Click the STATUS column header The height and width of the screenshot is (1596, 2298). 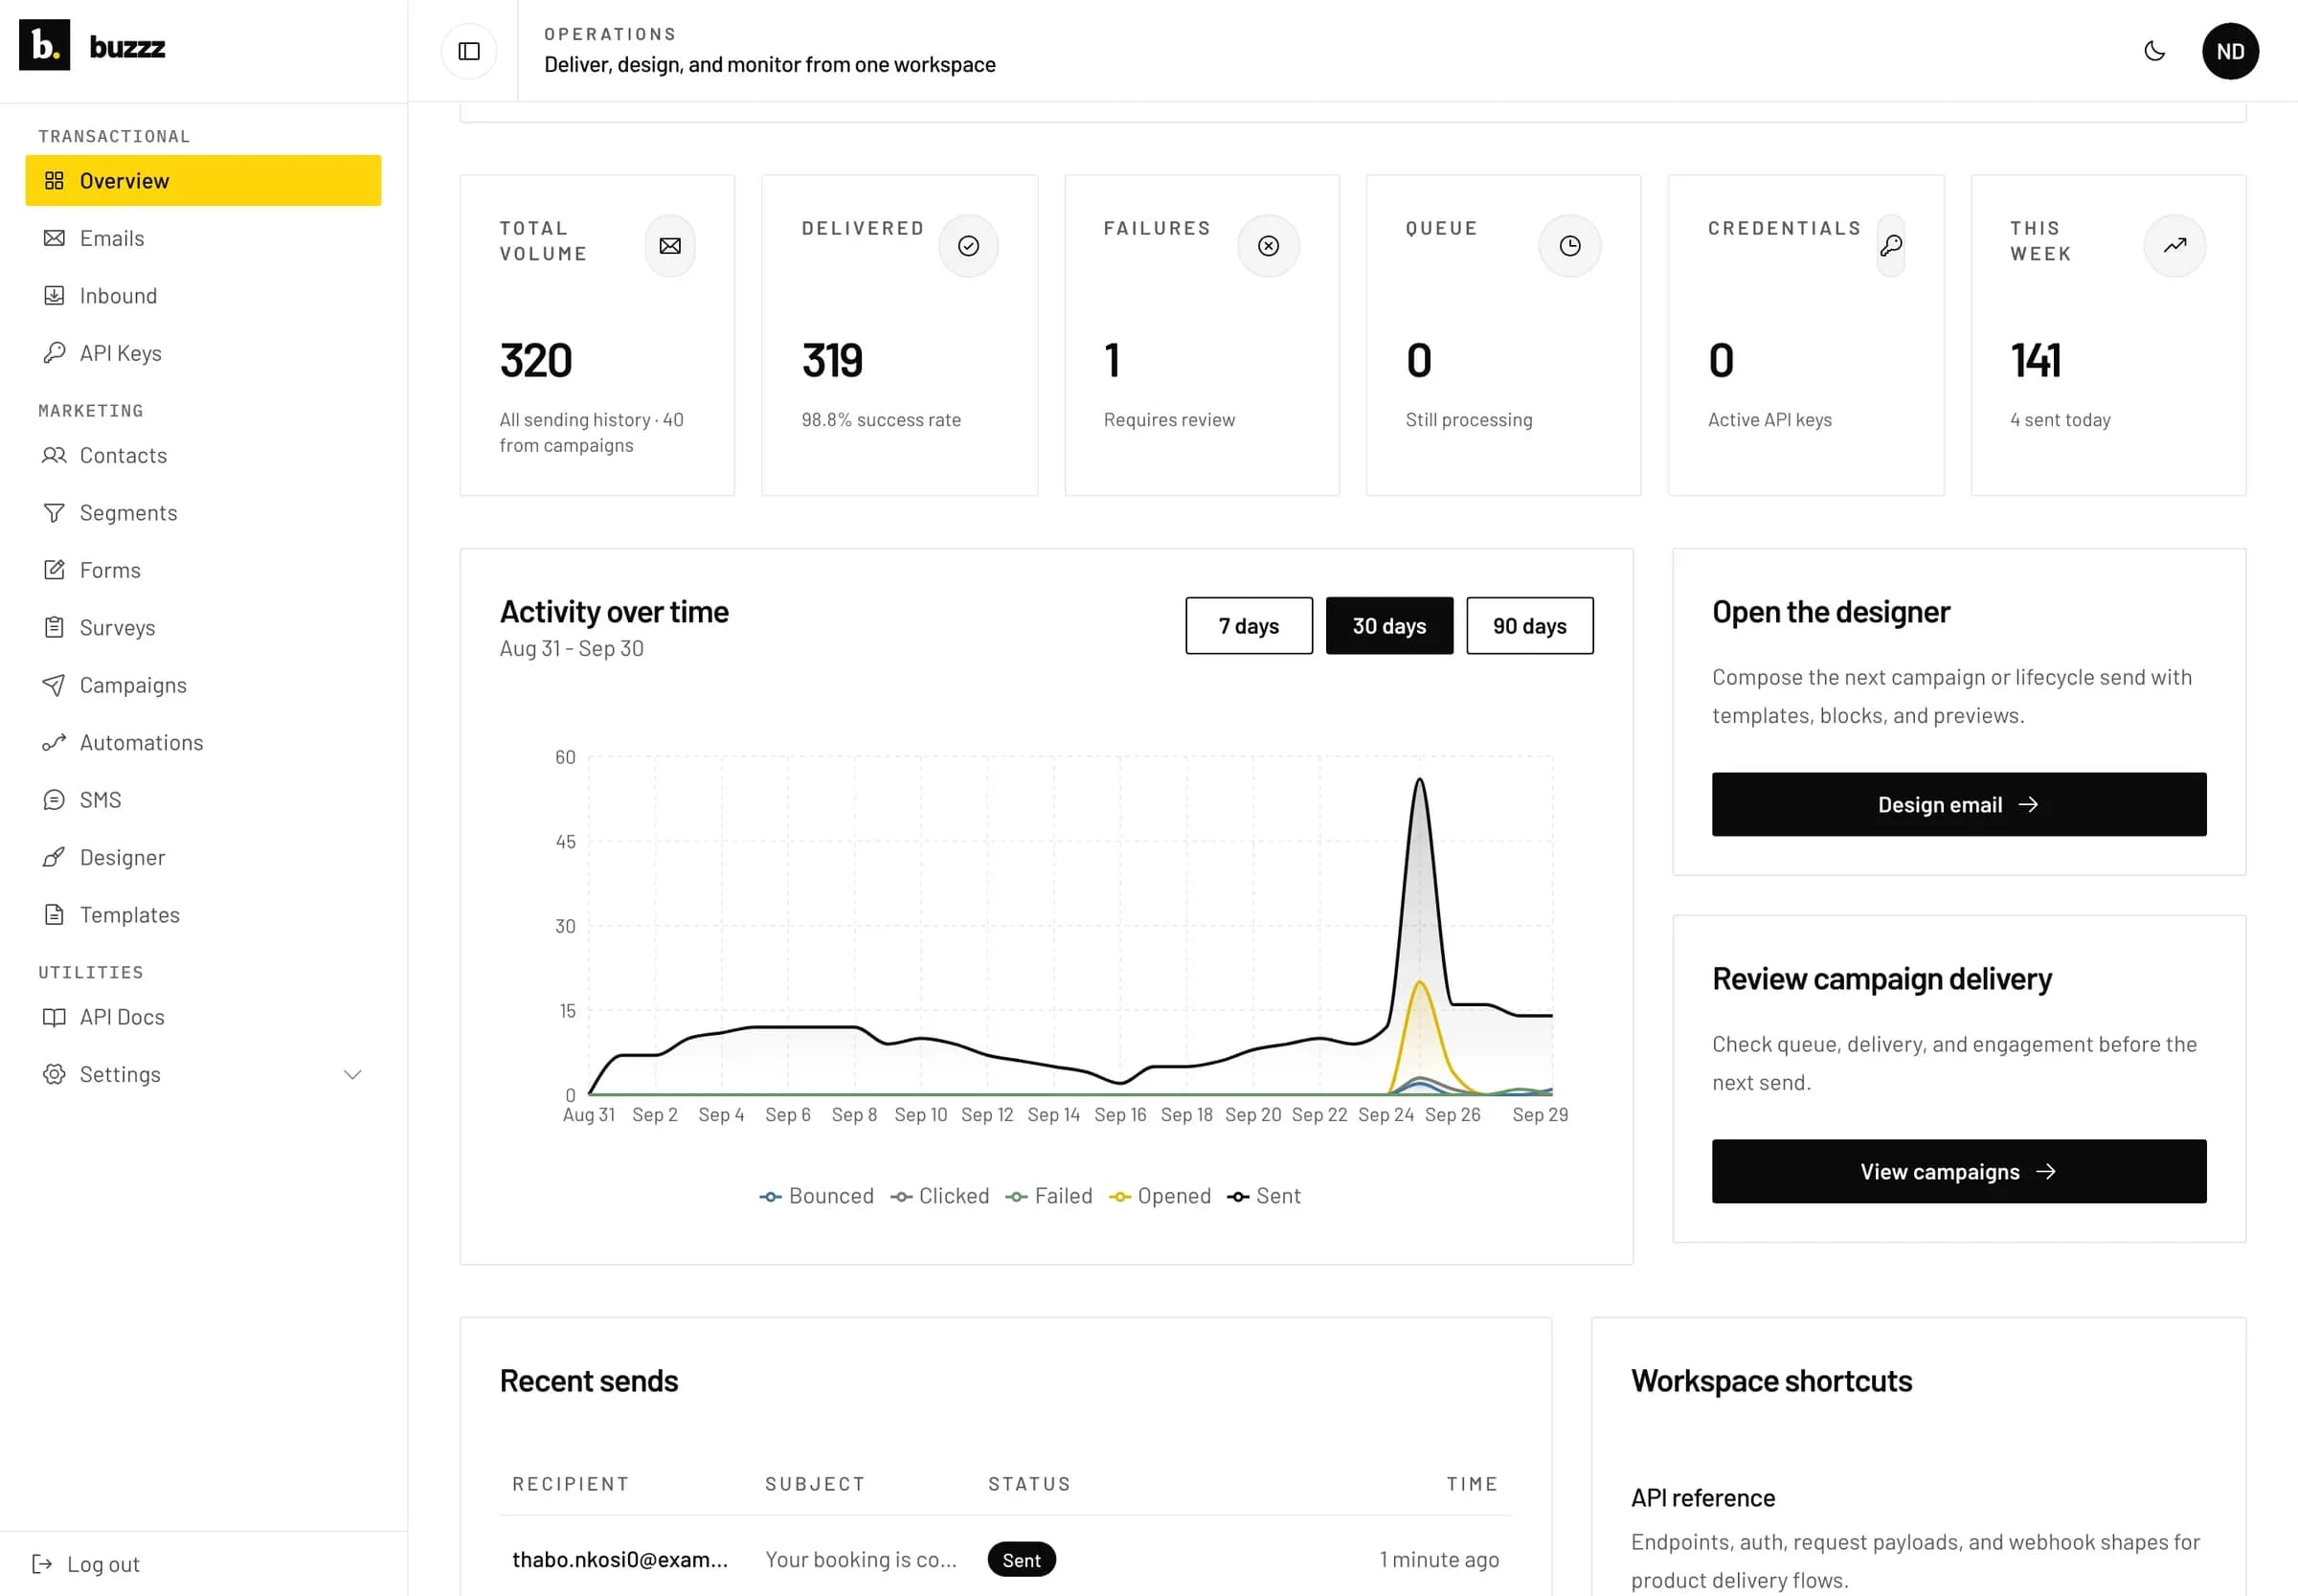tap(1029, 1484)
